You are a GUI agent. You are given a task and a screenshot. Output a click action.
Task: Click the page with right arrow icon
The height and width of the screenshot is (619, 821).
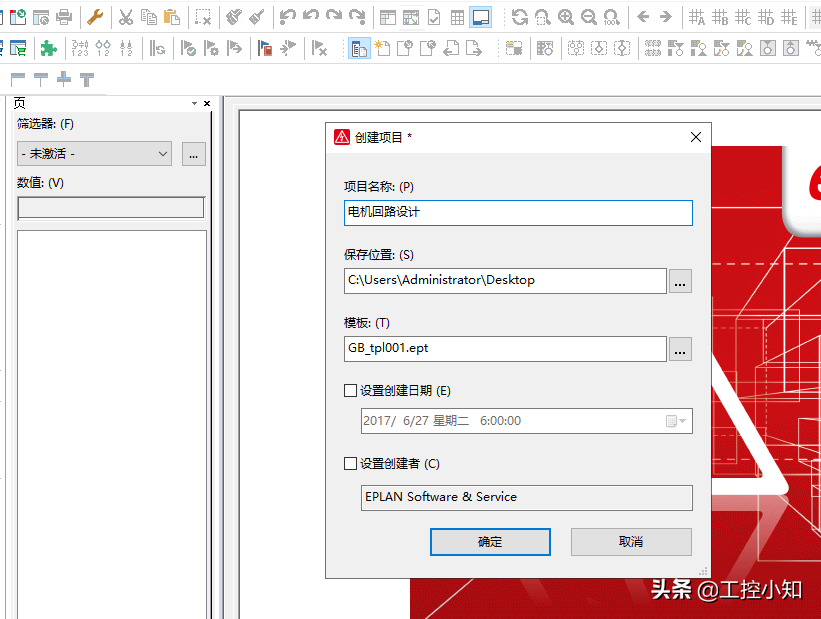474,49
